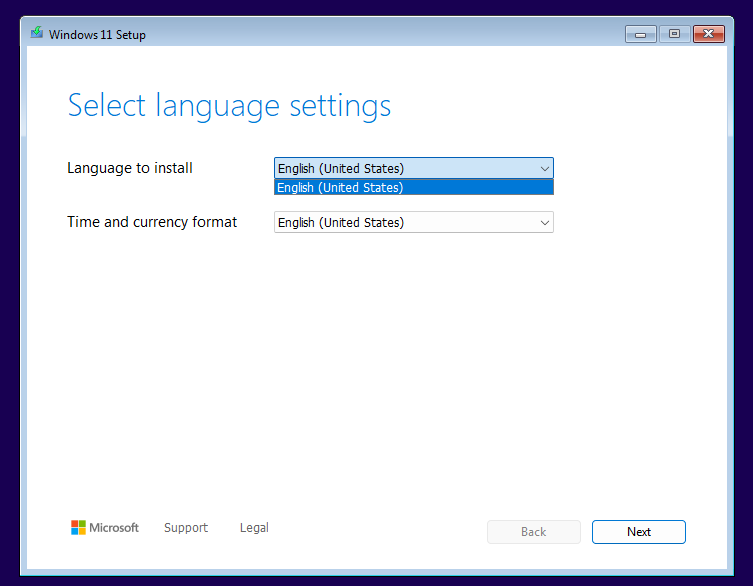753x586 pixels.
Task: Select English (United States) in opened list
Action: point(413,187)
